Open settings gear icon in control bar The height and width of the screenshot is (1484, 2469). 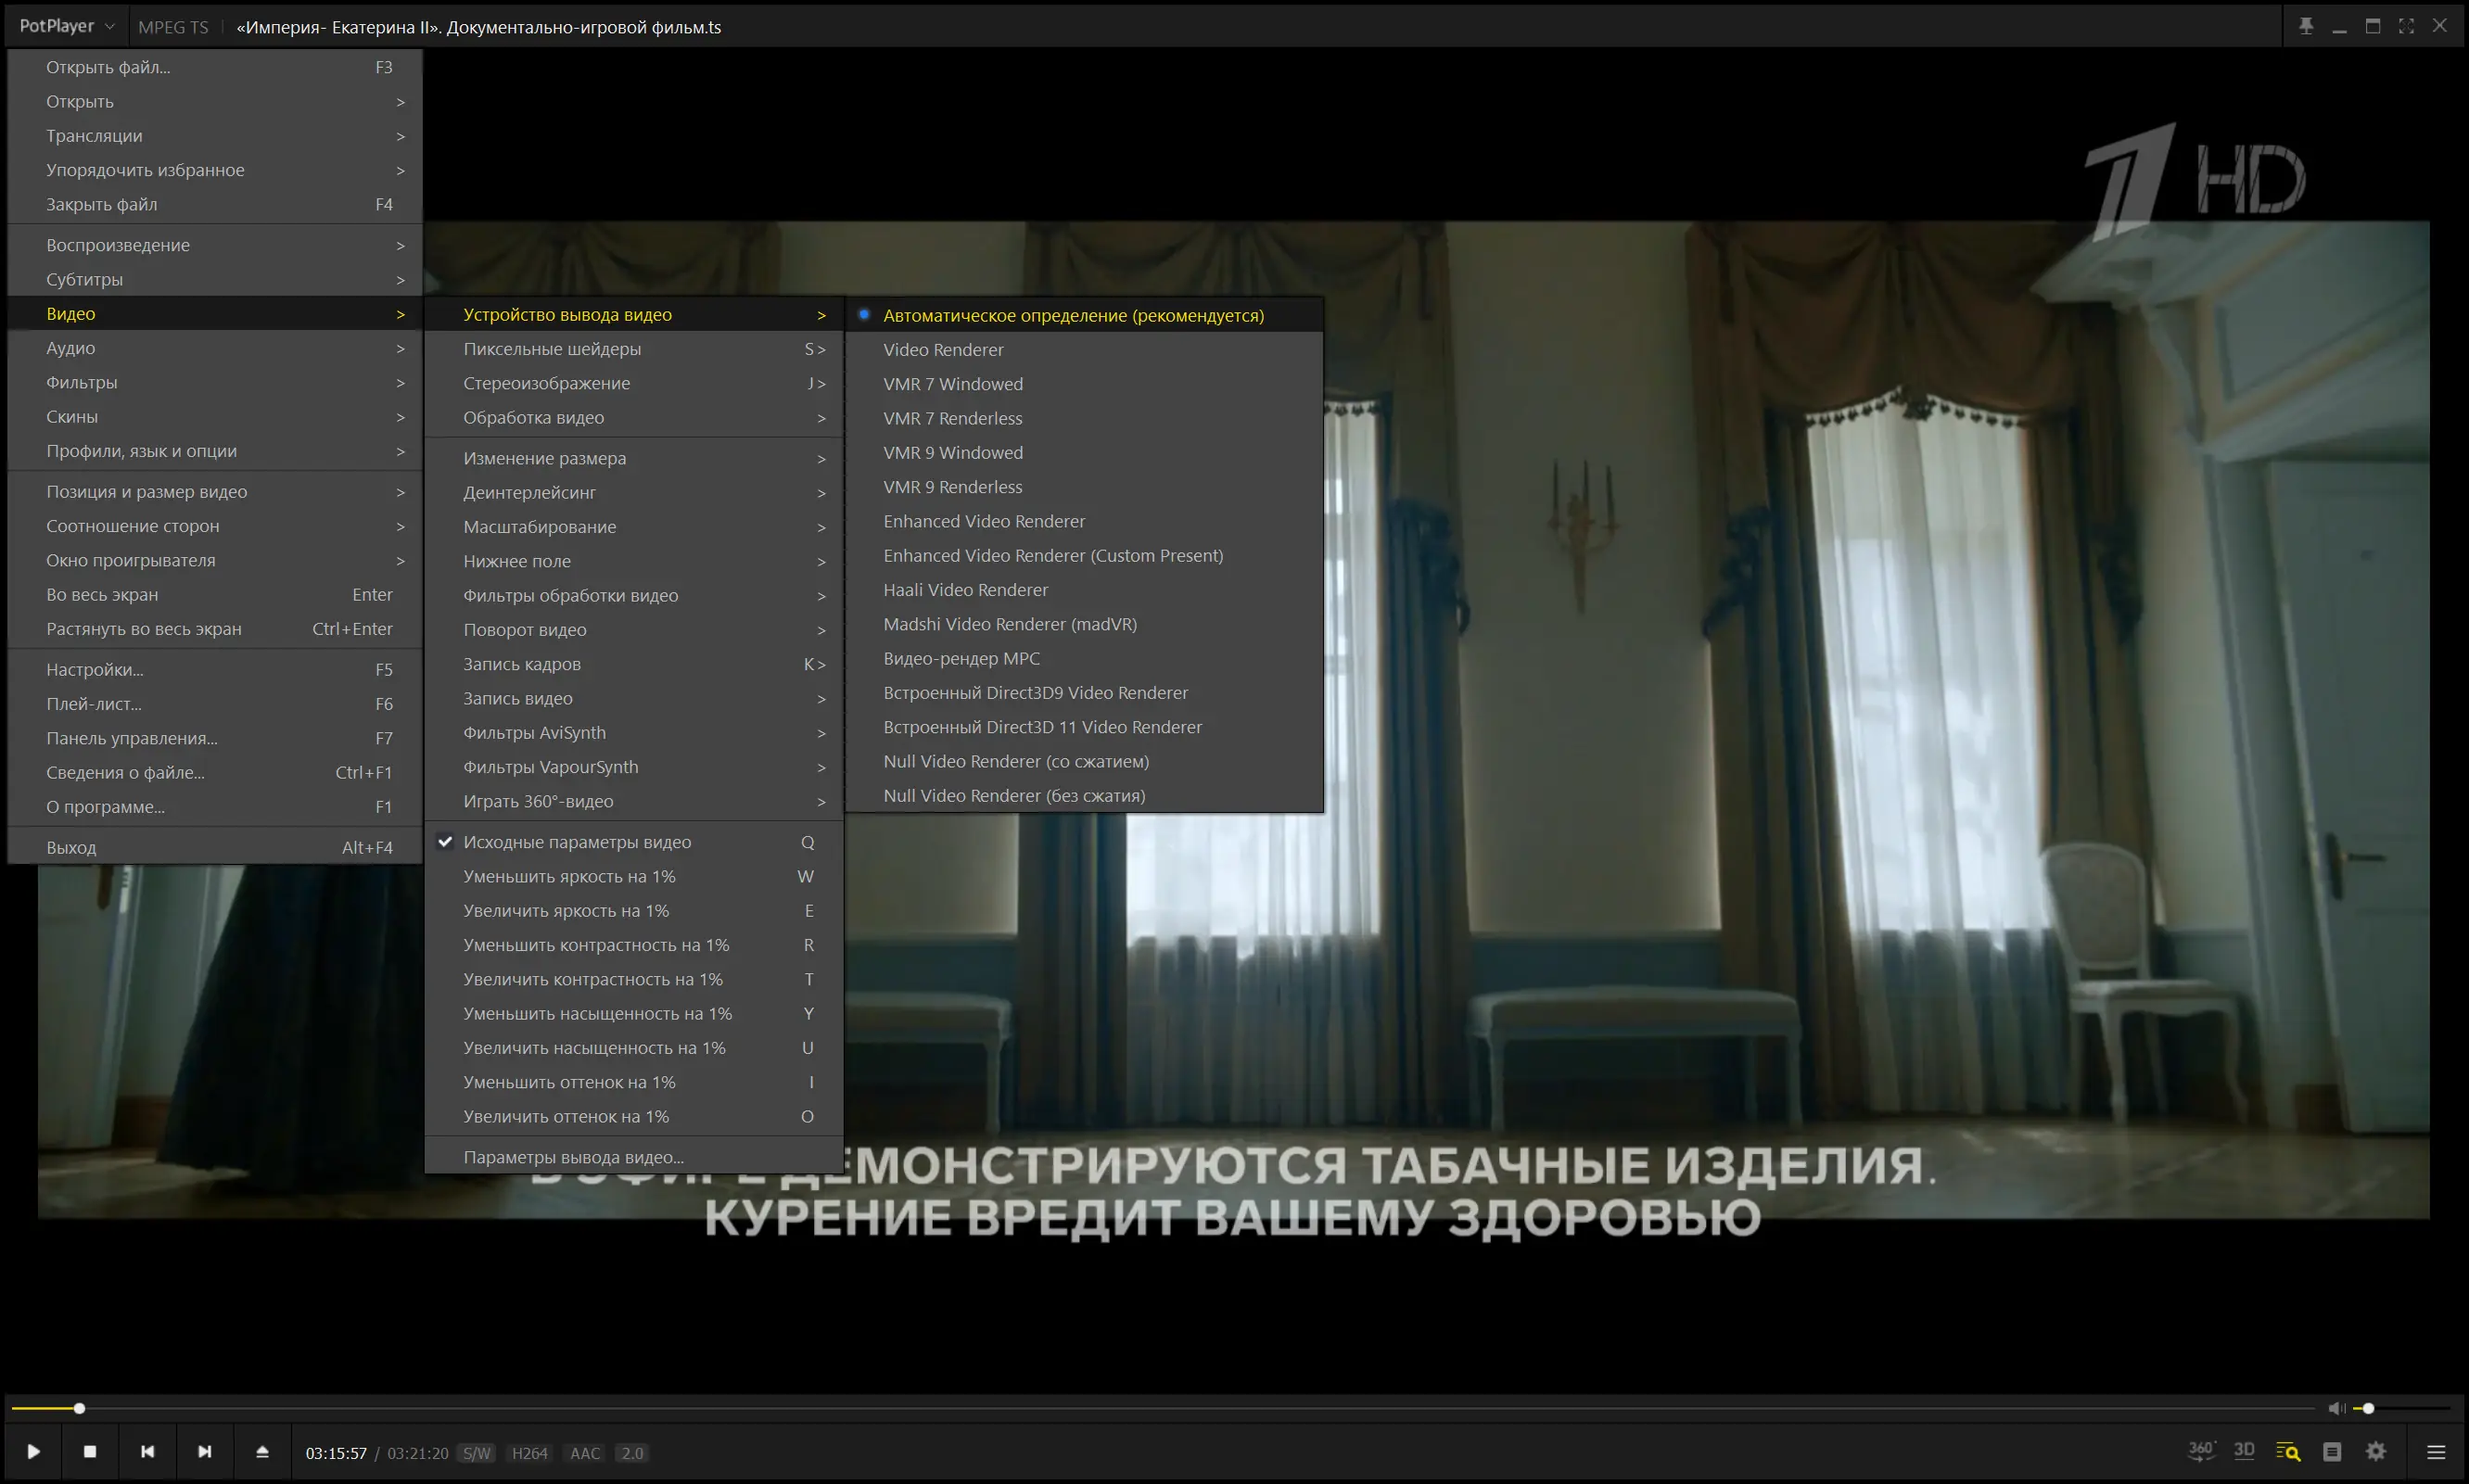pos(2377,1452)
